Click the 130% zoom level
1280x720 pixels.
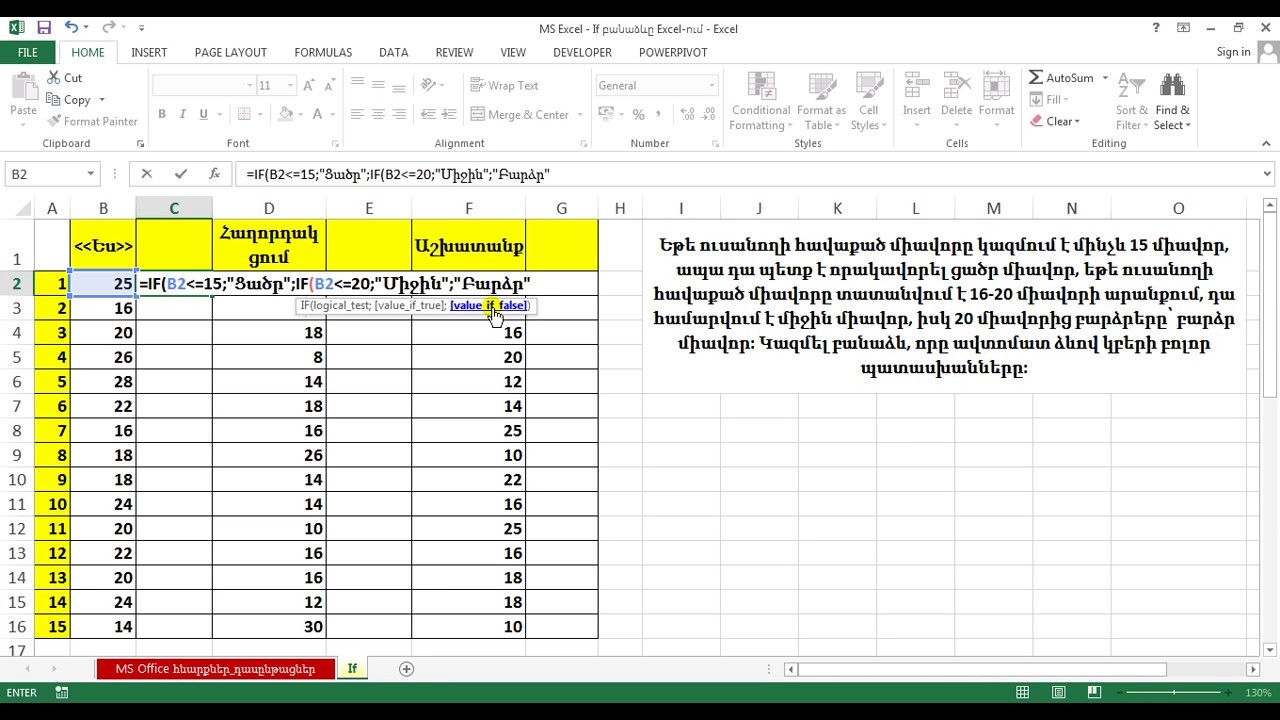(1258, 693)
